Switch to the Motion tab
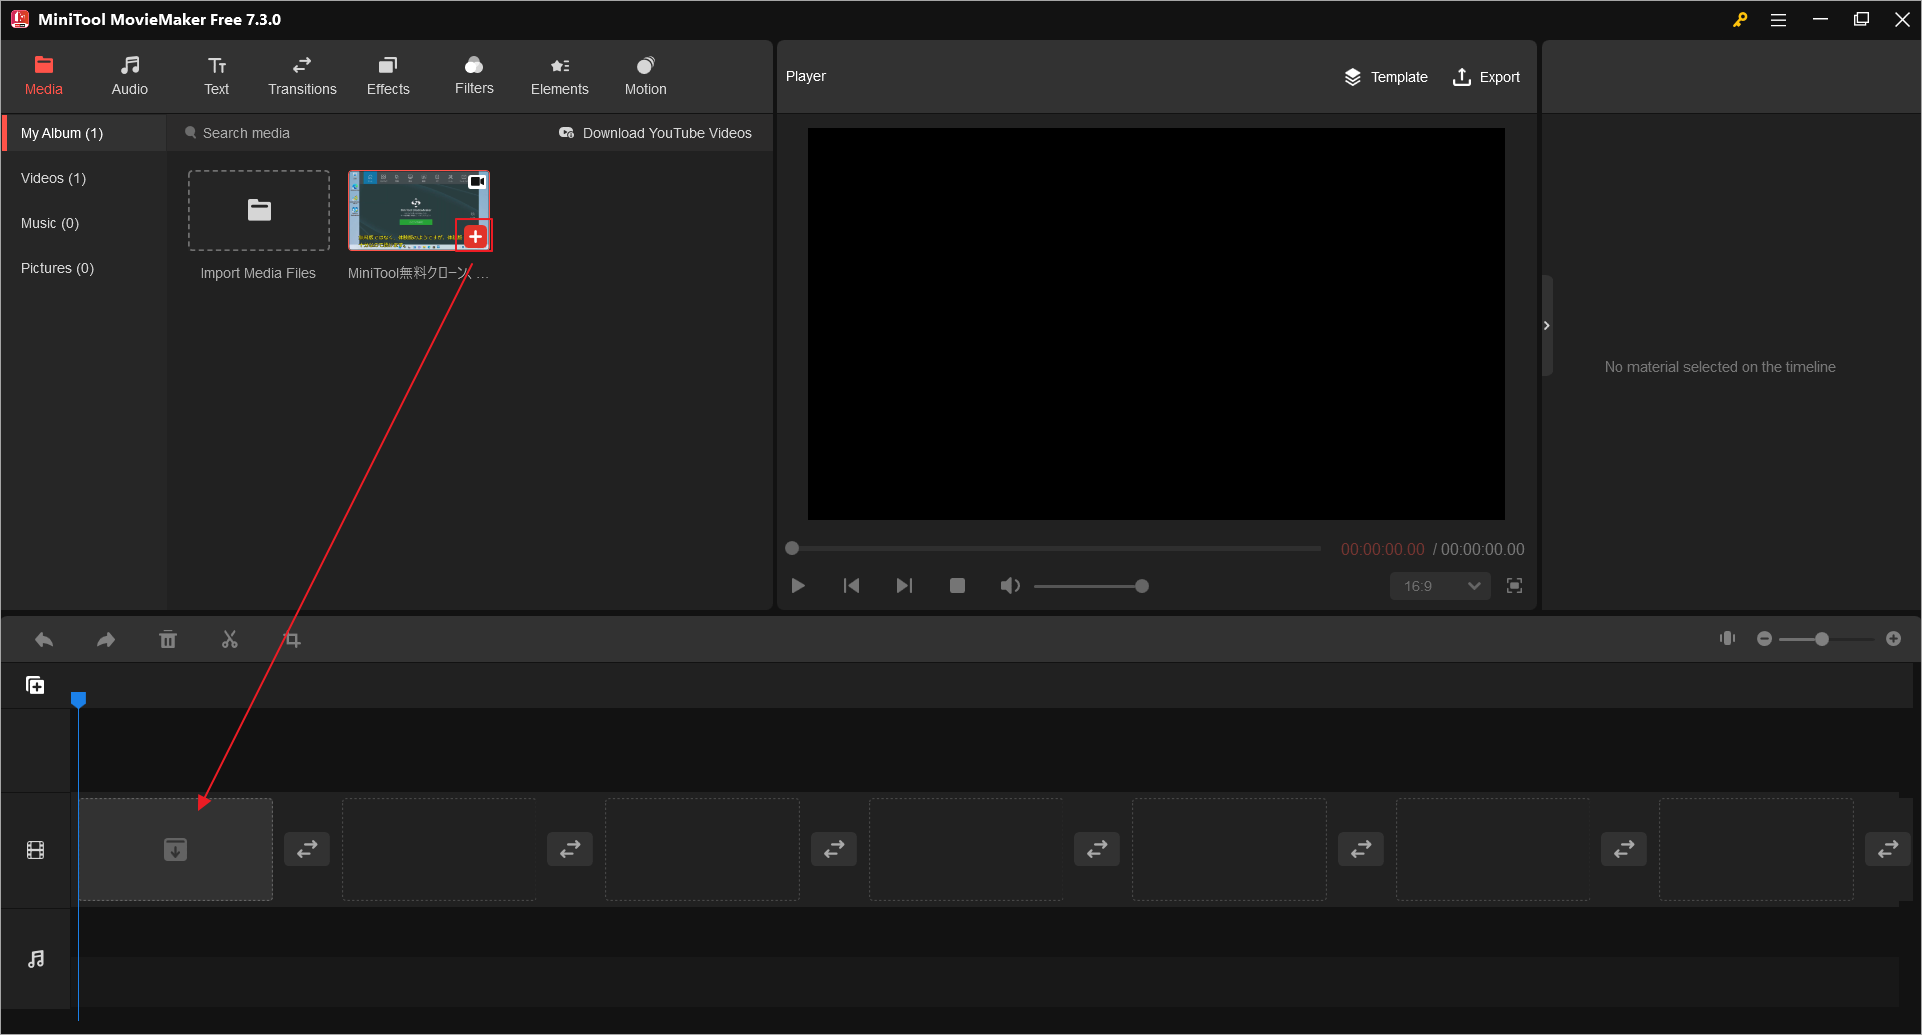 (x=646, y=77)
